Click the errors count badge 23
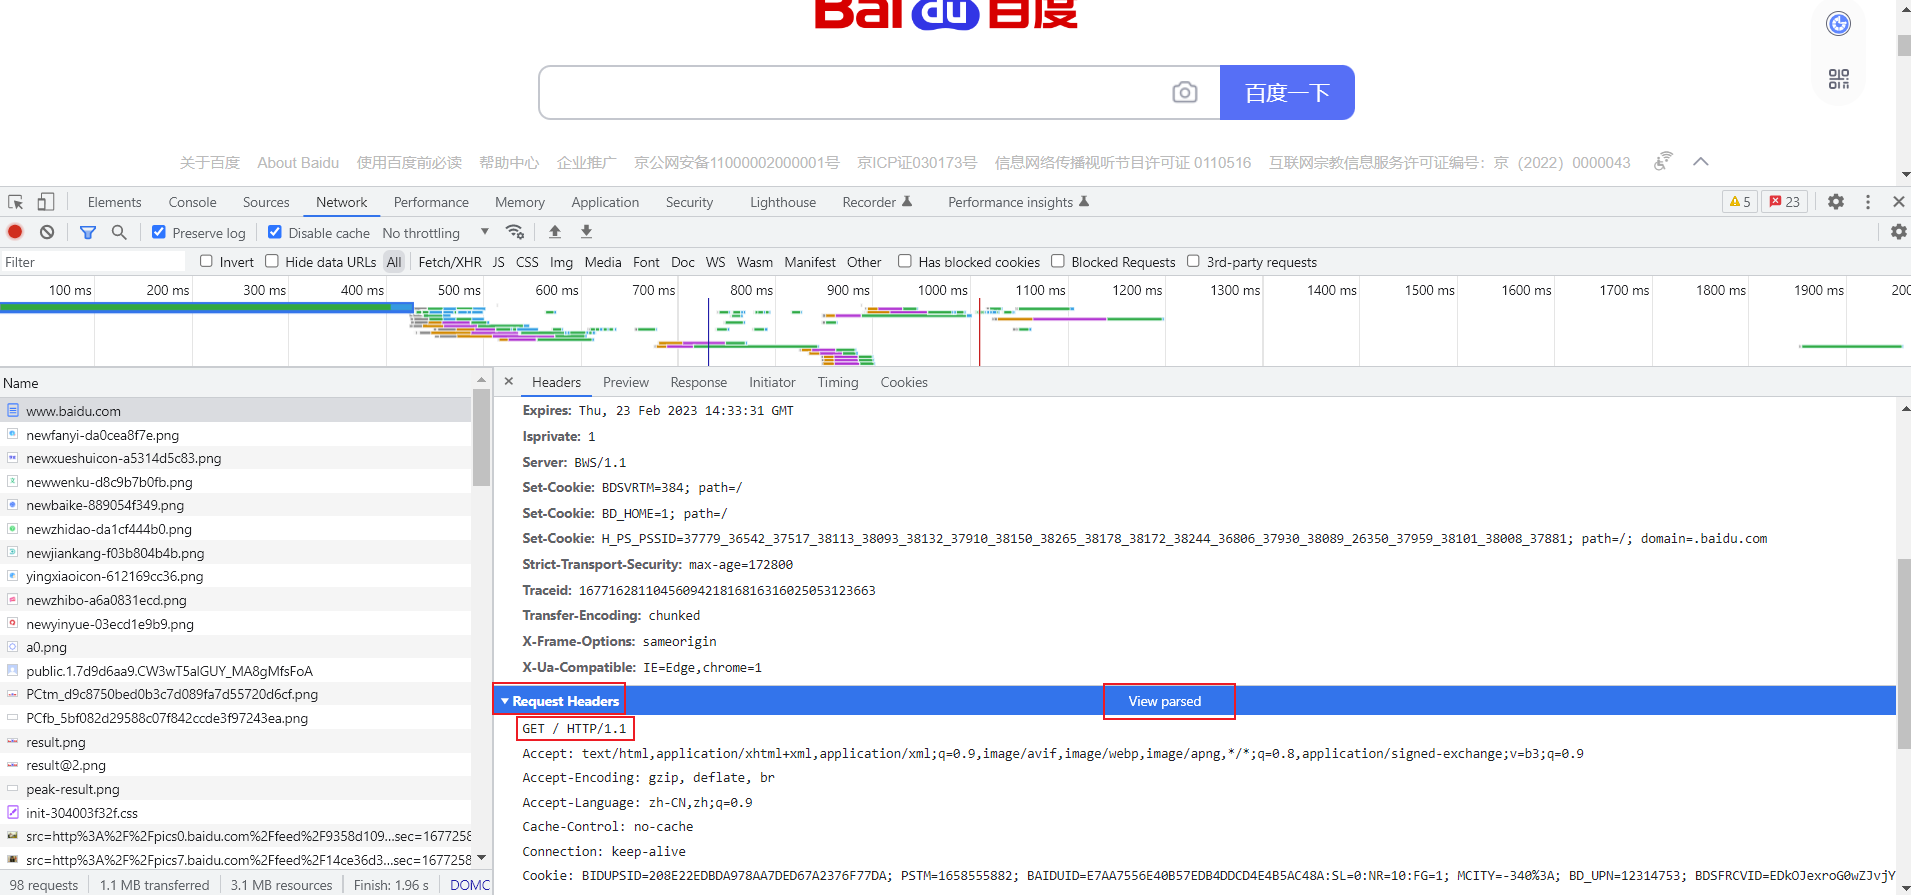The image size is (1911, 895). pyautogui.click(x=1785, y=202)
